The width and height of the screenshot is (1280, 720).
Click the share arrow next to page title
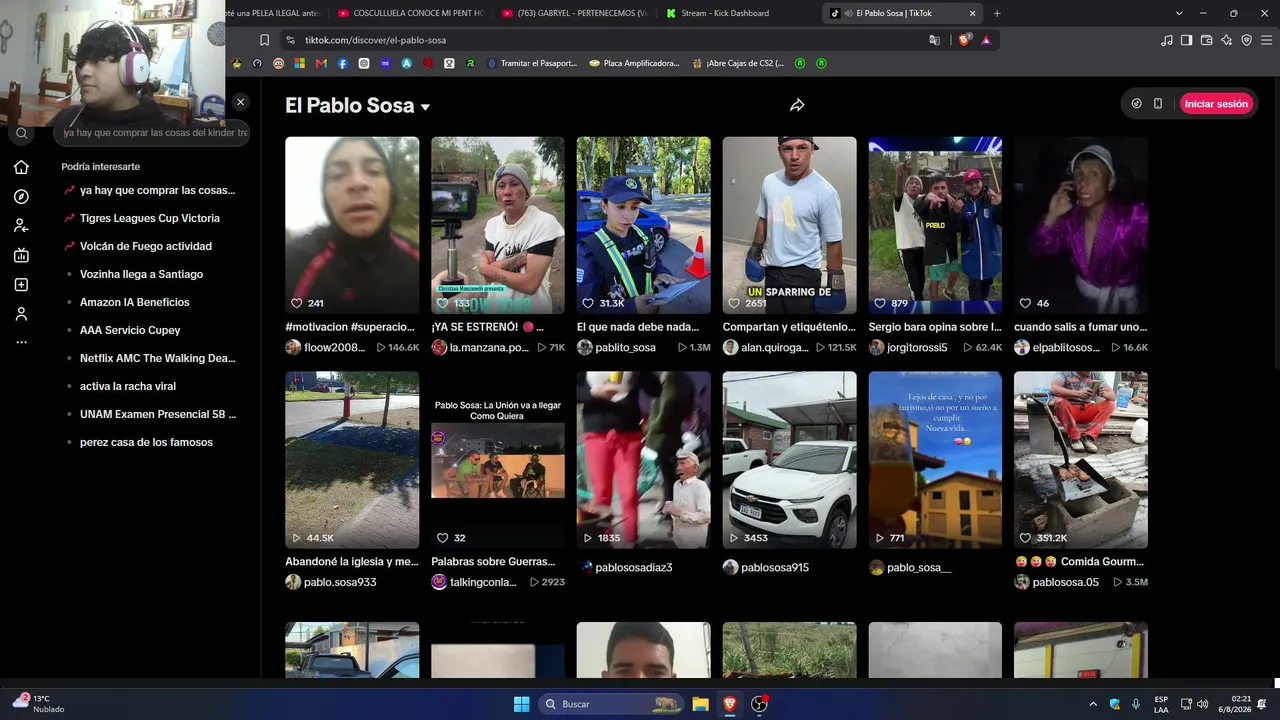click(797, 105)
